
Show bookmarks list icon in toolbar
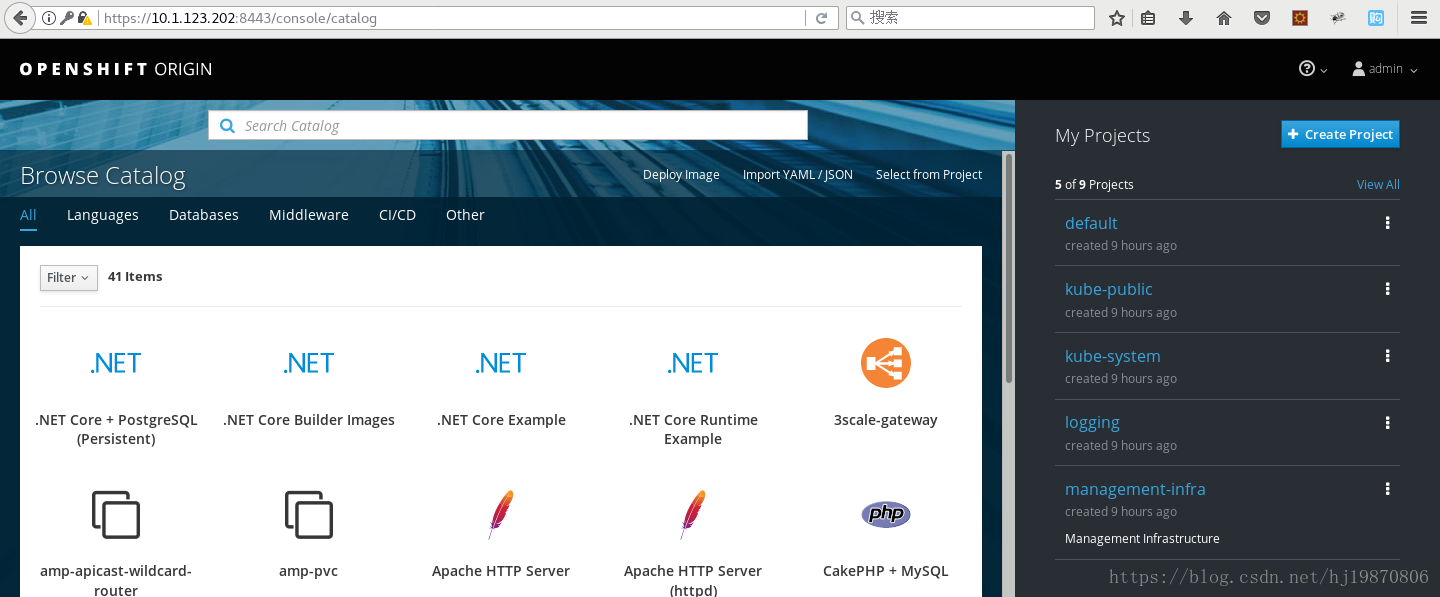1148,18
